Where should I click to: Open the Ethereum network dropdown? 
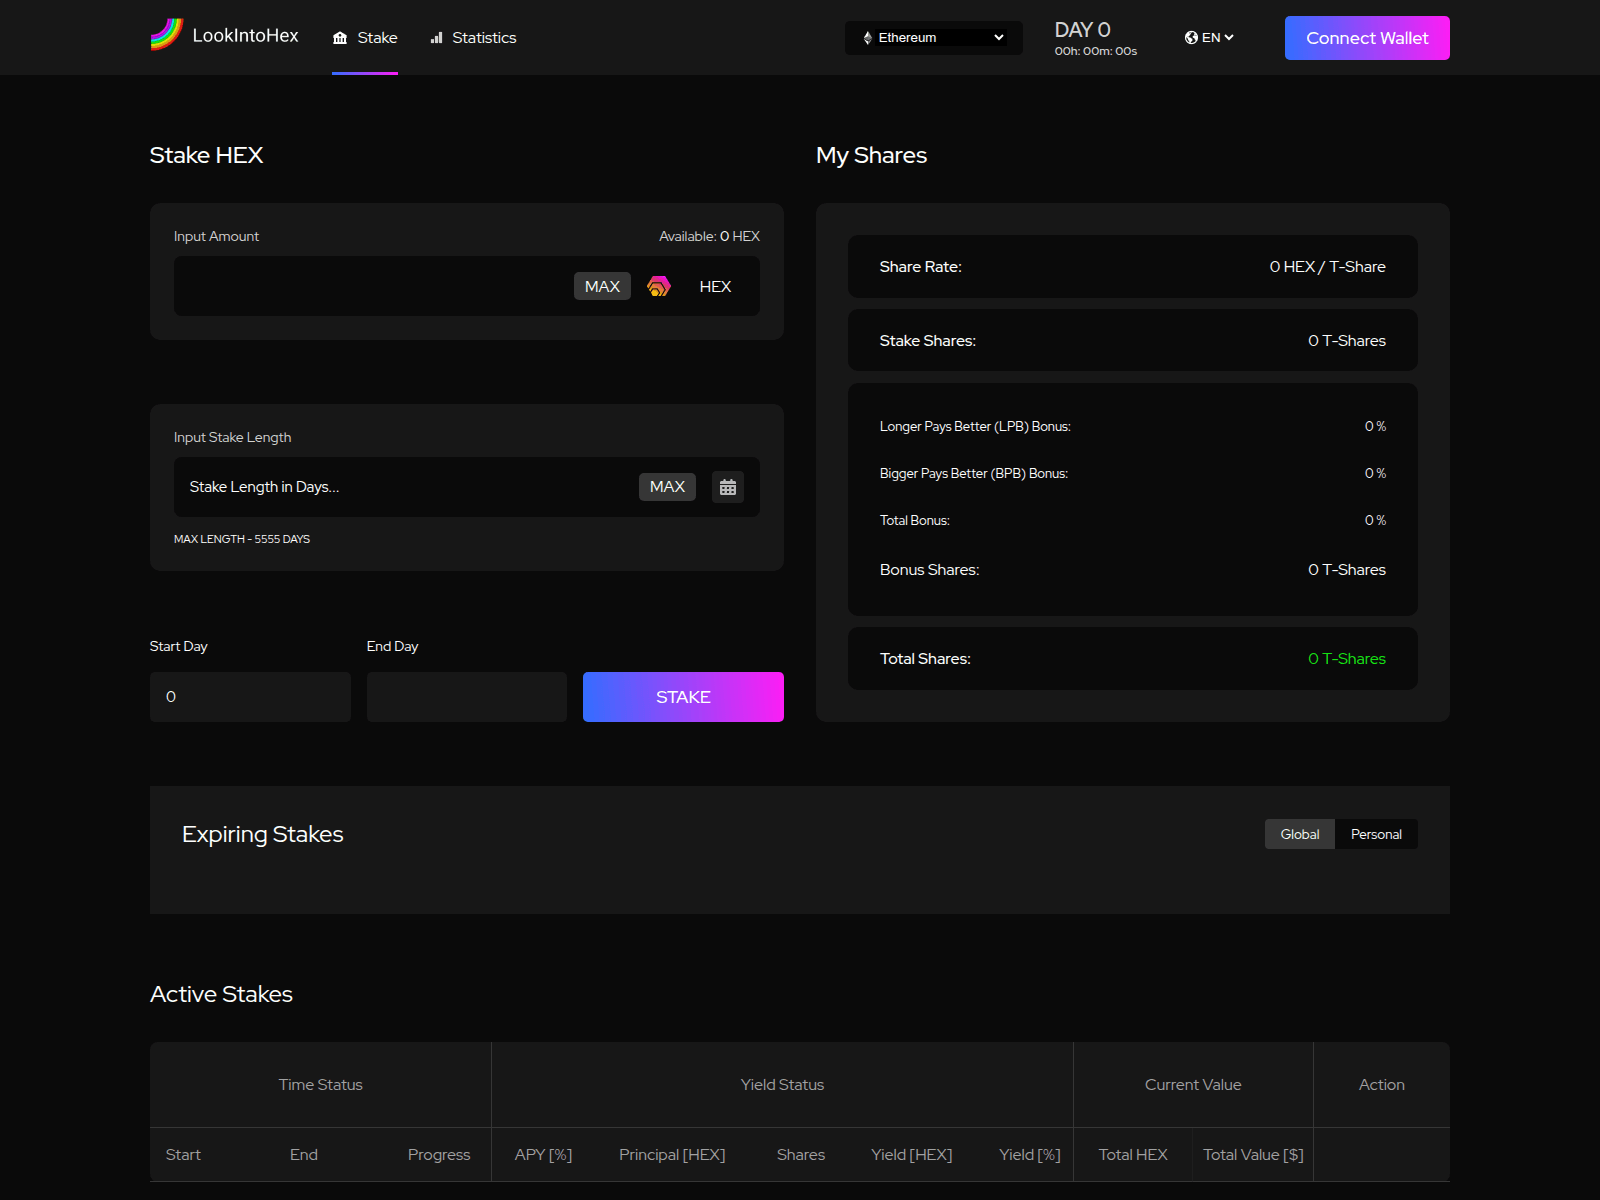934,38
